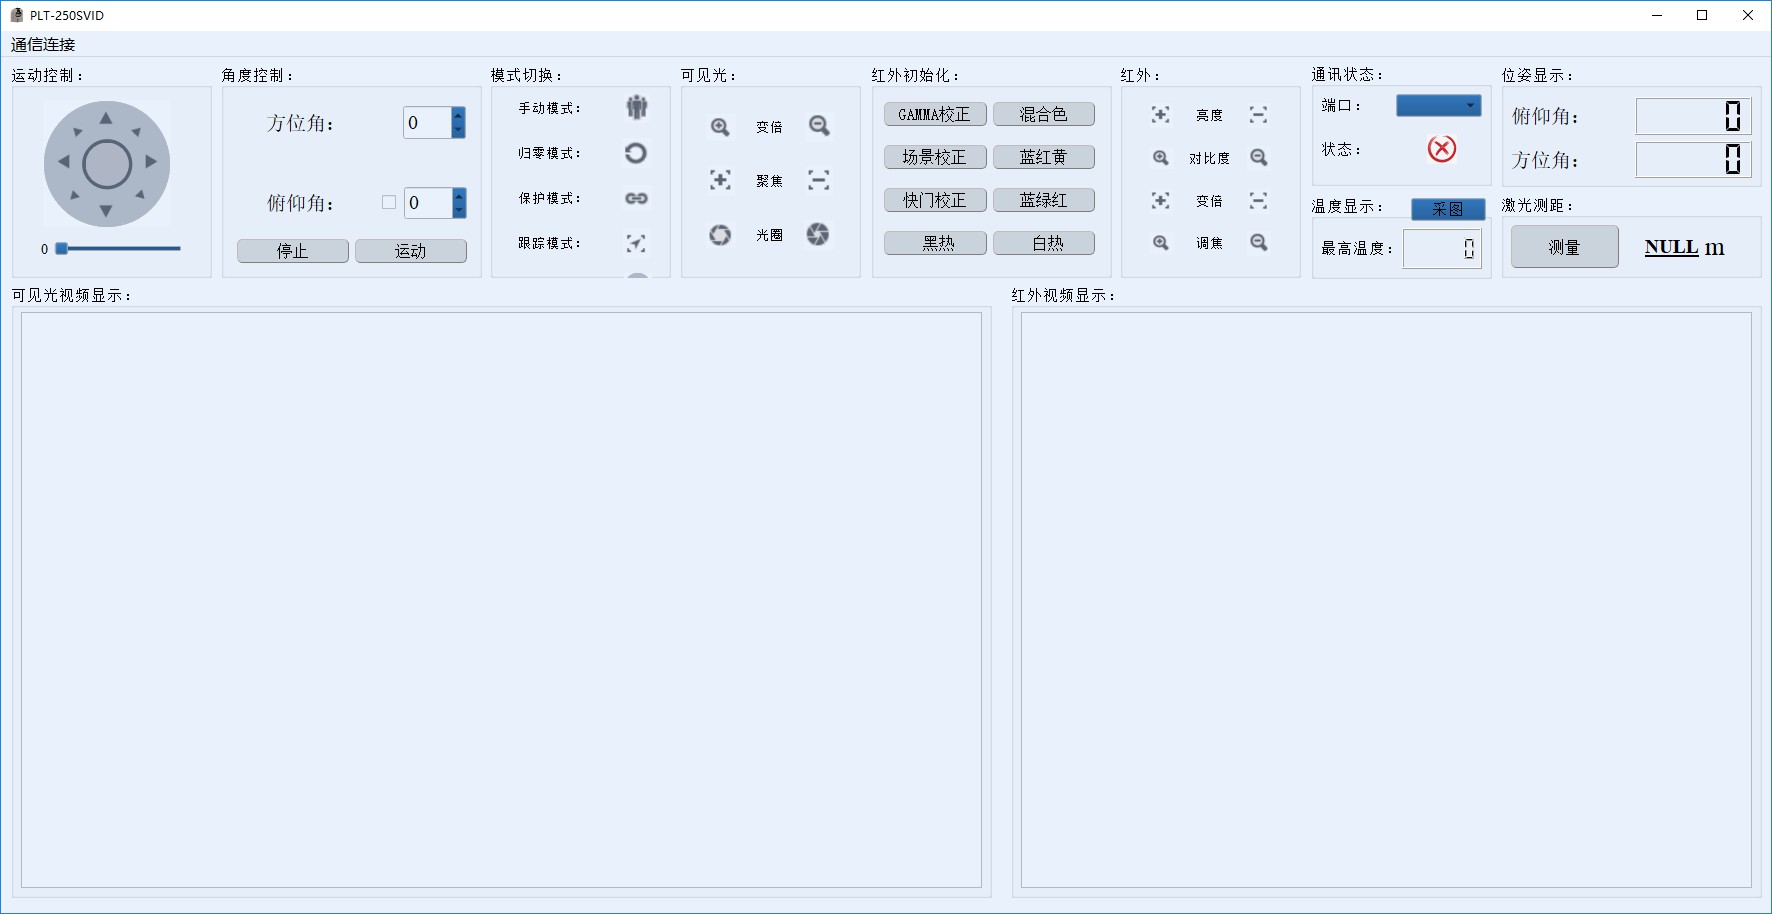
Task: Increase infrared 变倍 zoom plus icon
Action: pyautogui.click(x=1160, y=201)
